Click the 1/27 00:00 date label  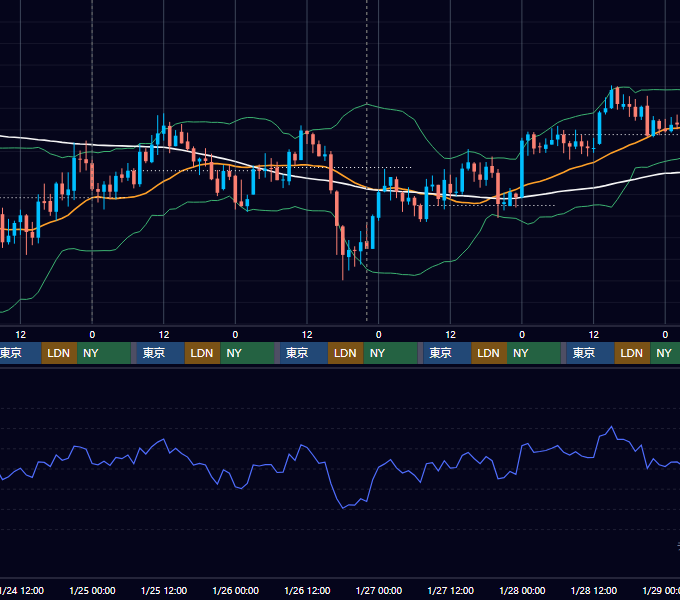[x=379, y=590]
